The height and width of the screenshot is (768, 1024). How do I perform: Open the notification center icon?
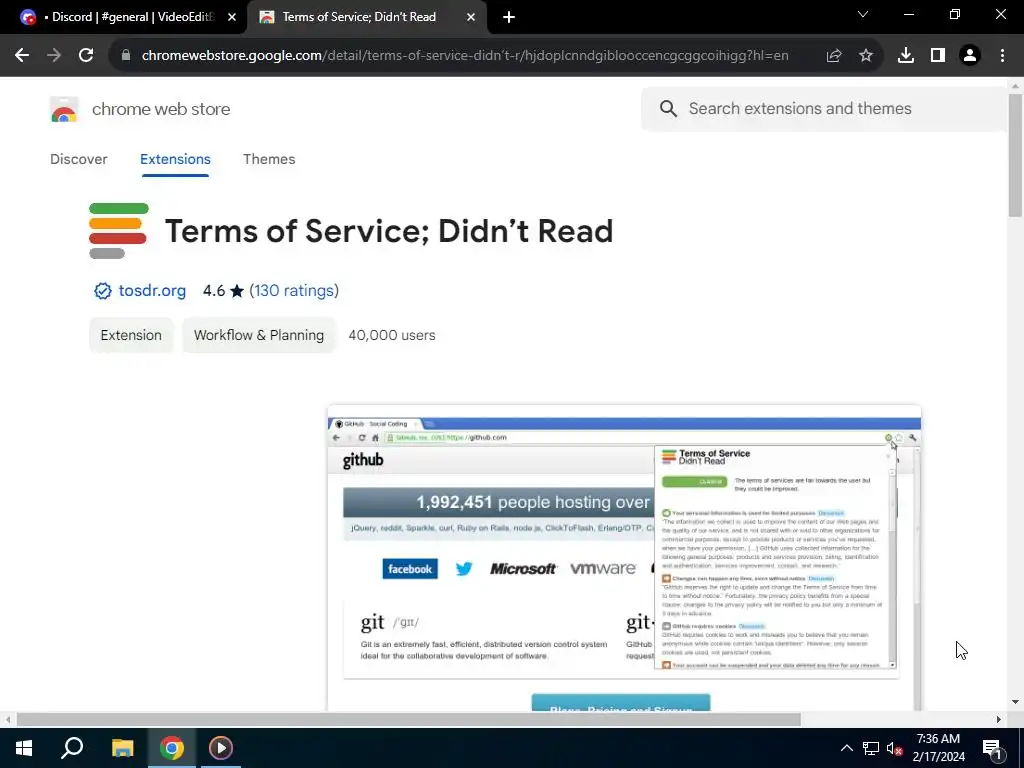point(992,748)
